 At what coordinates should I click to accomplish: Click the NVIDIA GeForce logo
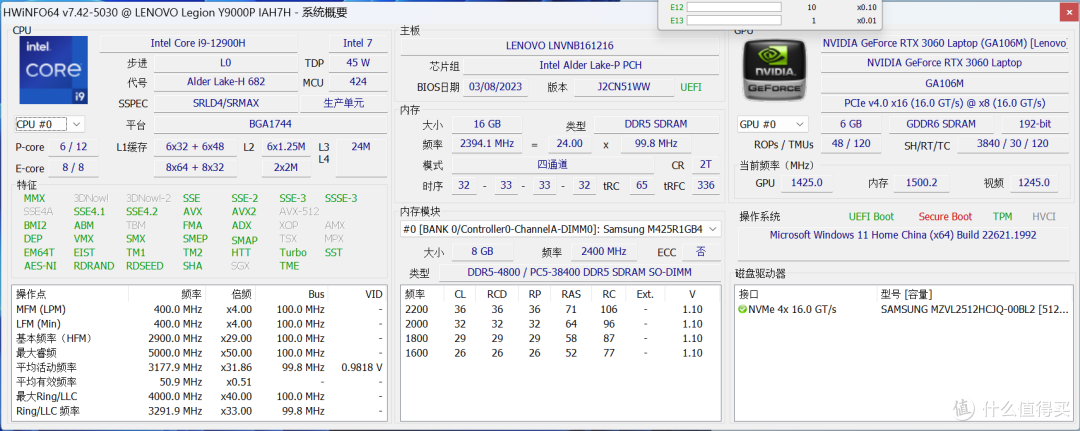(x=776, y=70)
